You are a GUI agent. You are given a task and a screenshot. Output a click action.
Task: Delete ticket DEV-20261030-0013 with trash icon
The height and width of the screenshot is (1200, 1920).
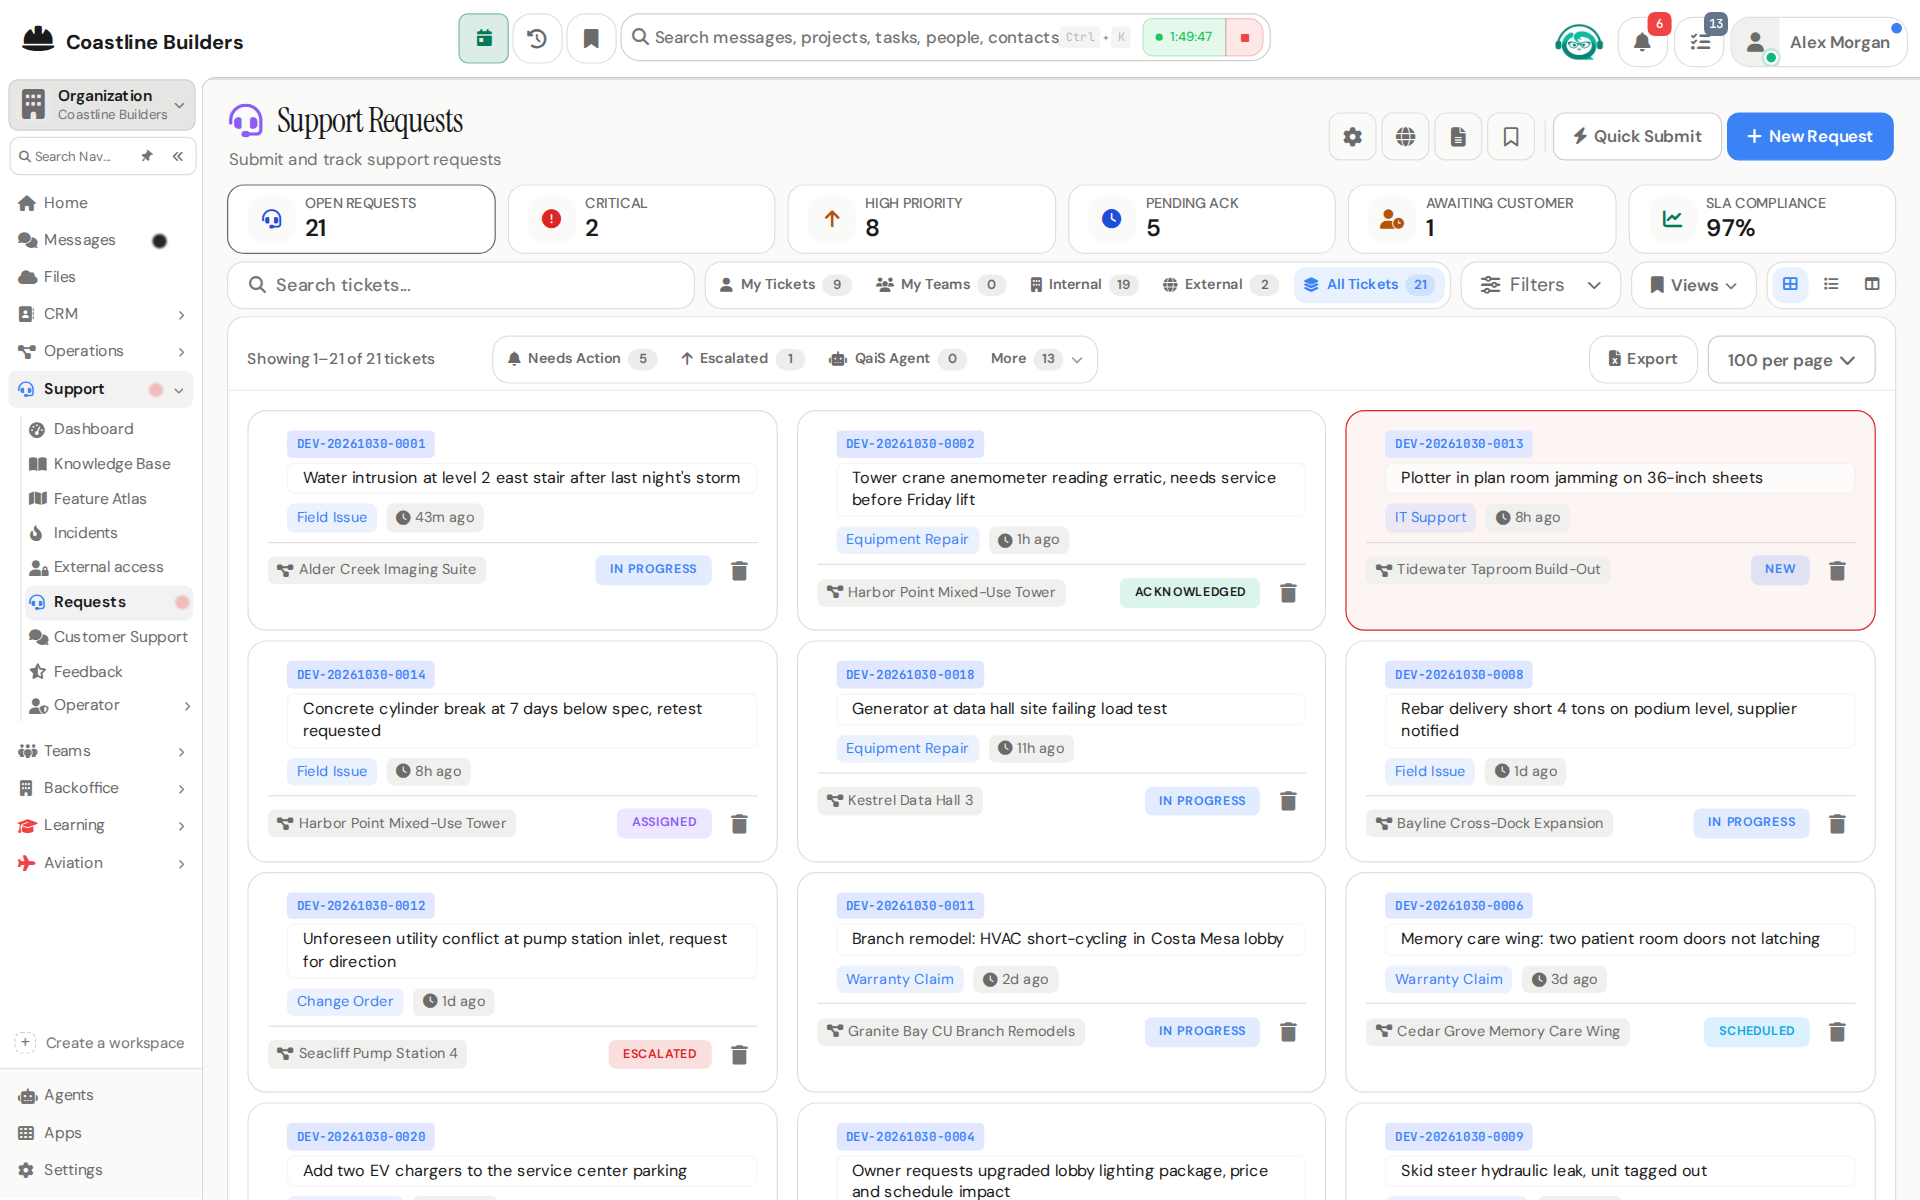pos(1837,570)
